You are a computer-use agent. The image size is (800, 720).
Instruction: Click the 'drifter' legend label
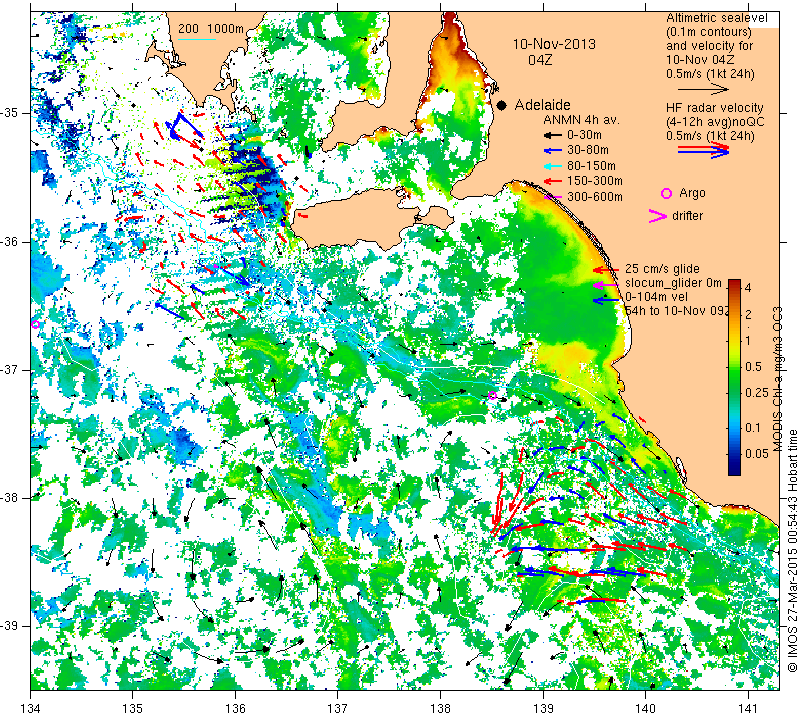pos(687,216)
